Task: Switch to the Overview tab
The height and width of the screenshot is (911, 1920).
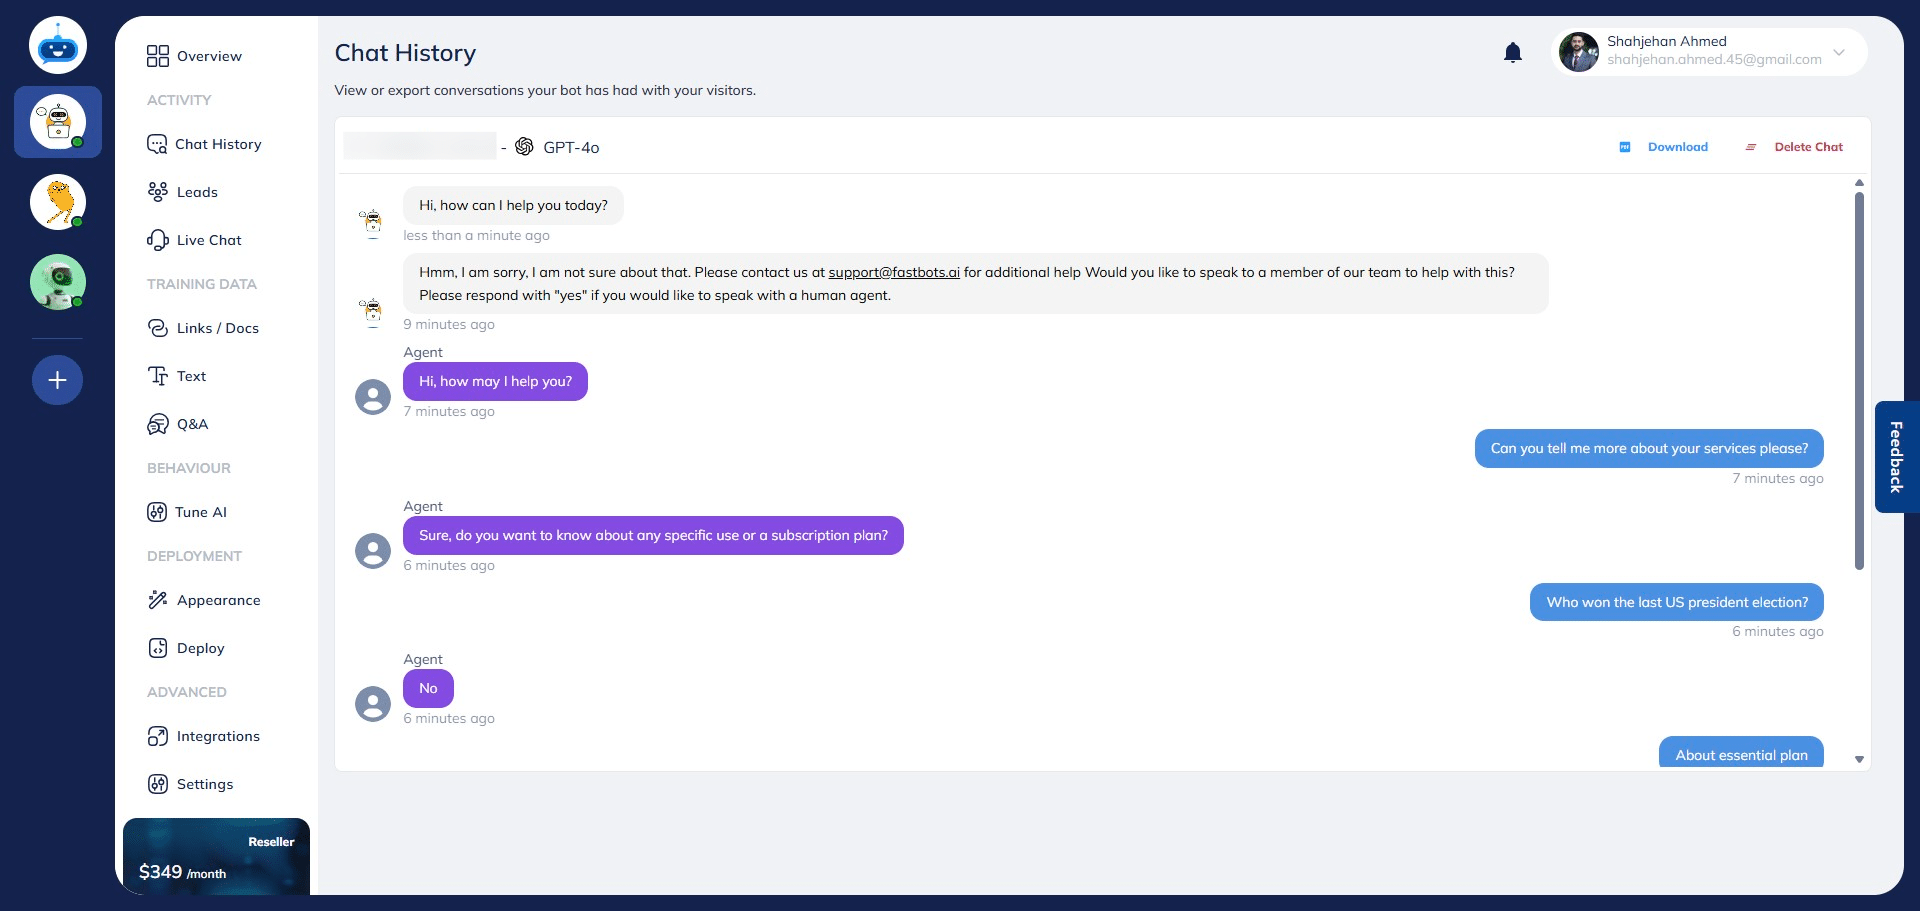Action: point(208,56)
